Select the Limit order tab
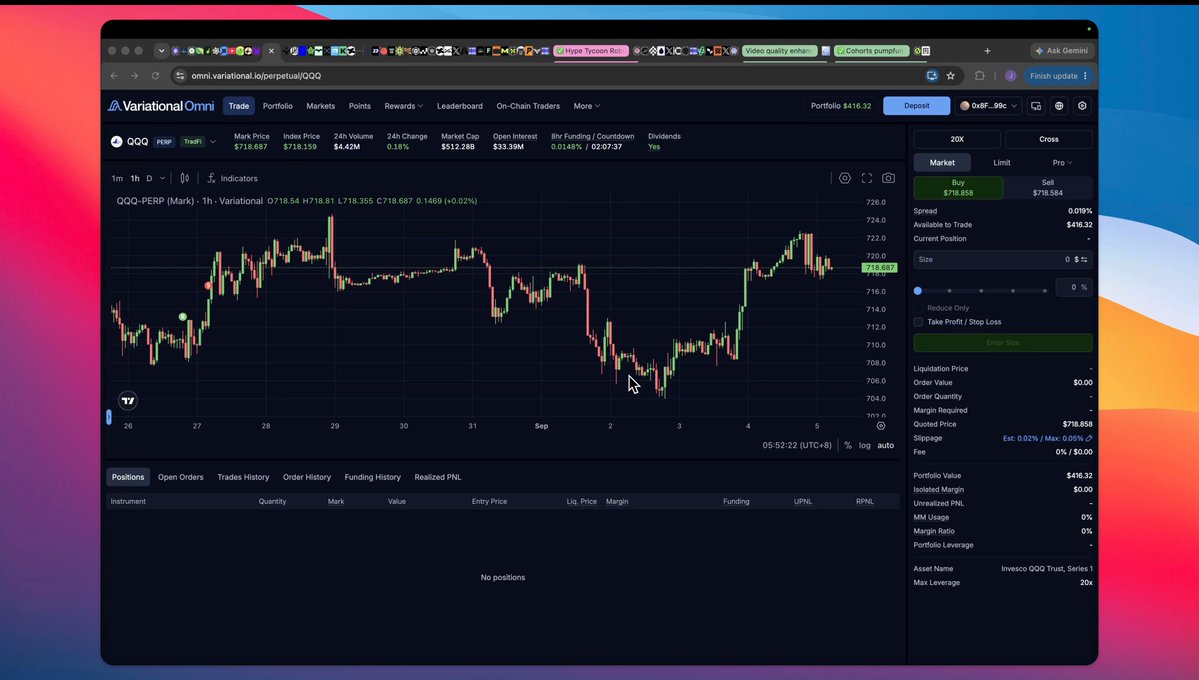 (x=1002, y=163)
